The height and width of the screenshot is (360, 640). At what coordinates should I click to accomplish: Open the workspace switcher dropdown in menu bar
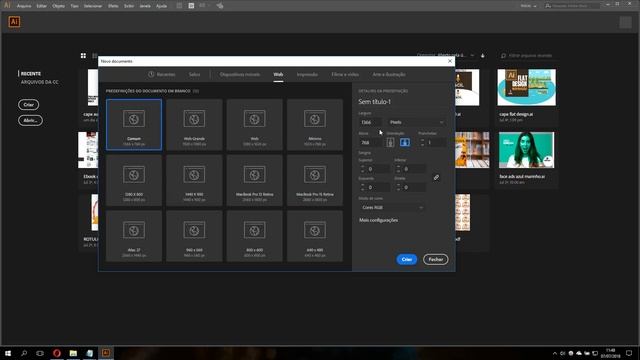(529, 6)
